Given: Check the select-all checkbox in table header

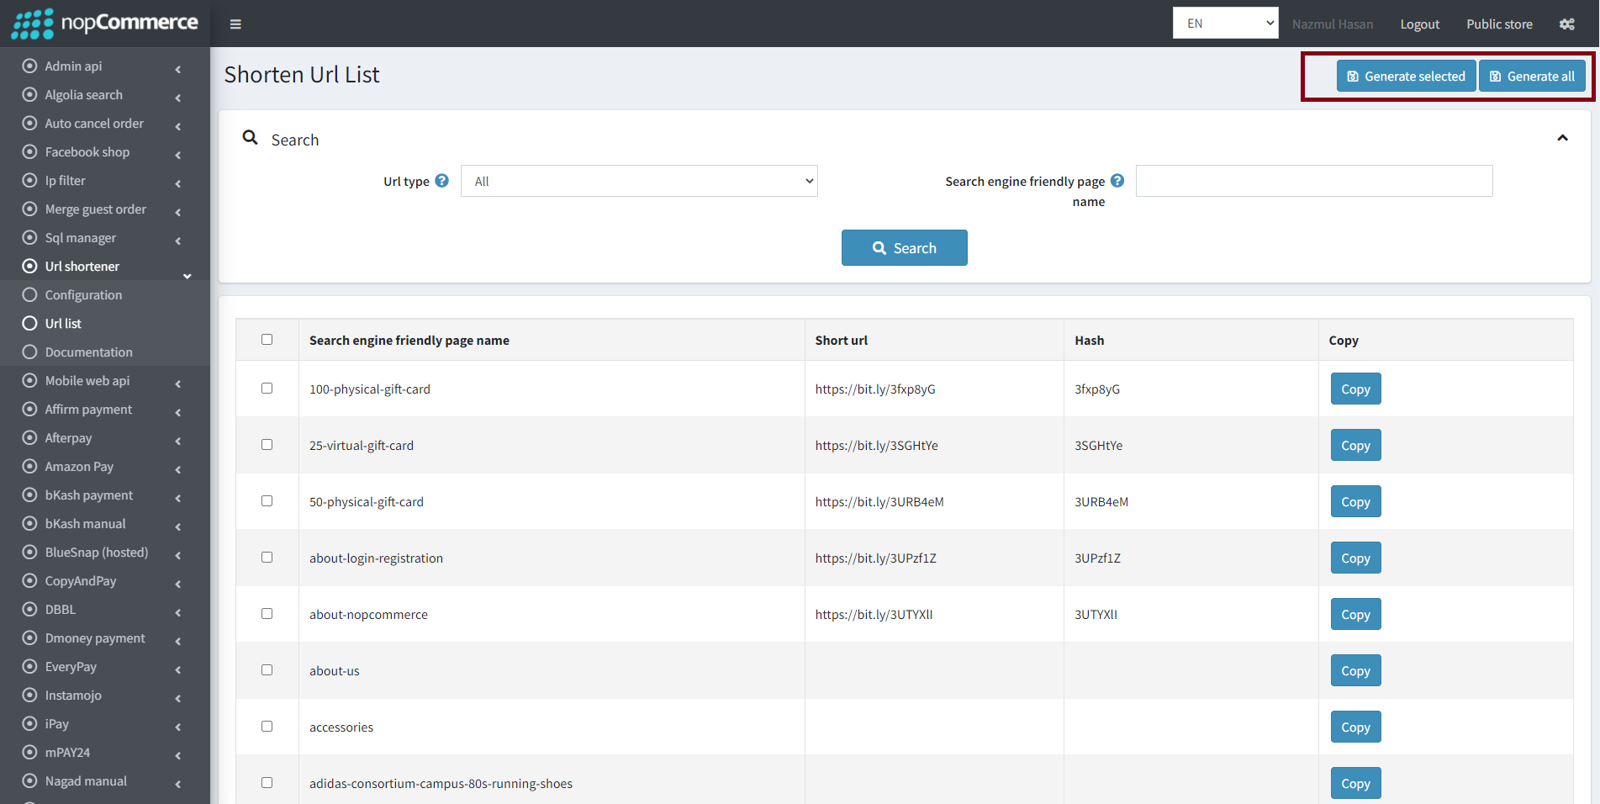Looking at the screenshot, I should point(267,339).
